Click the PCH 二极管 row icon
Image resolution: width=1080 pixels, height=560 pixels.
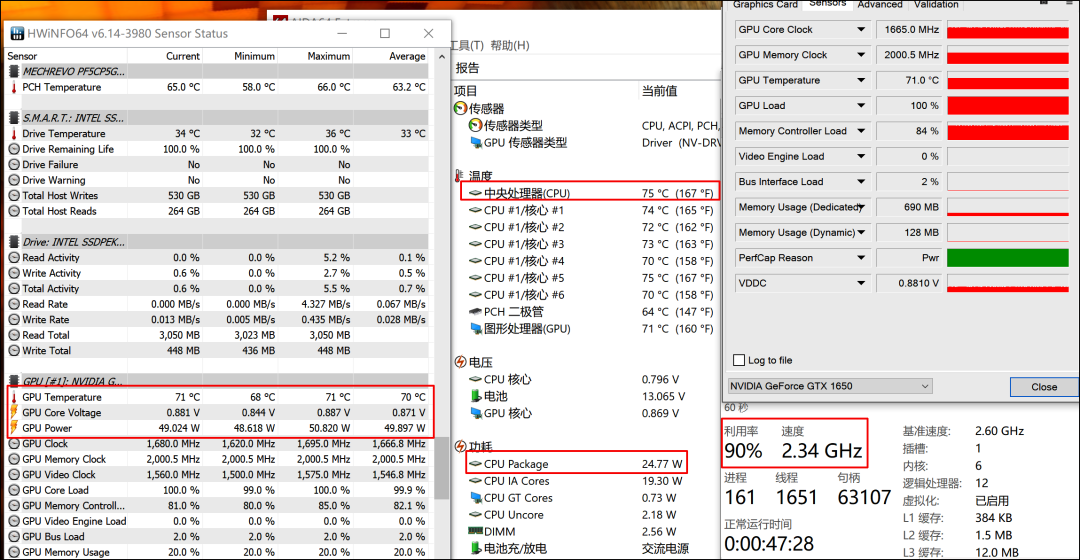tap(475, 311)
